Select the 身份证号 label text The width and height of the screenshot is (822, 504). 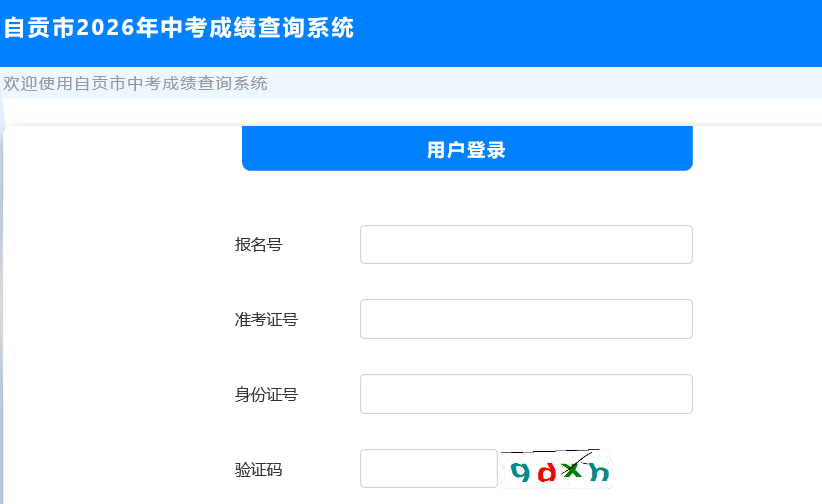[266, 394]
